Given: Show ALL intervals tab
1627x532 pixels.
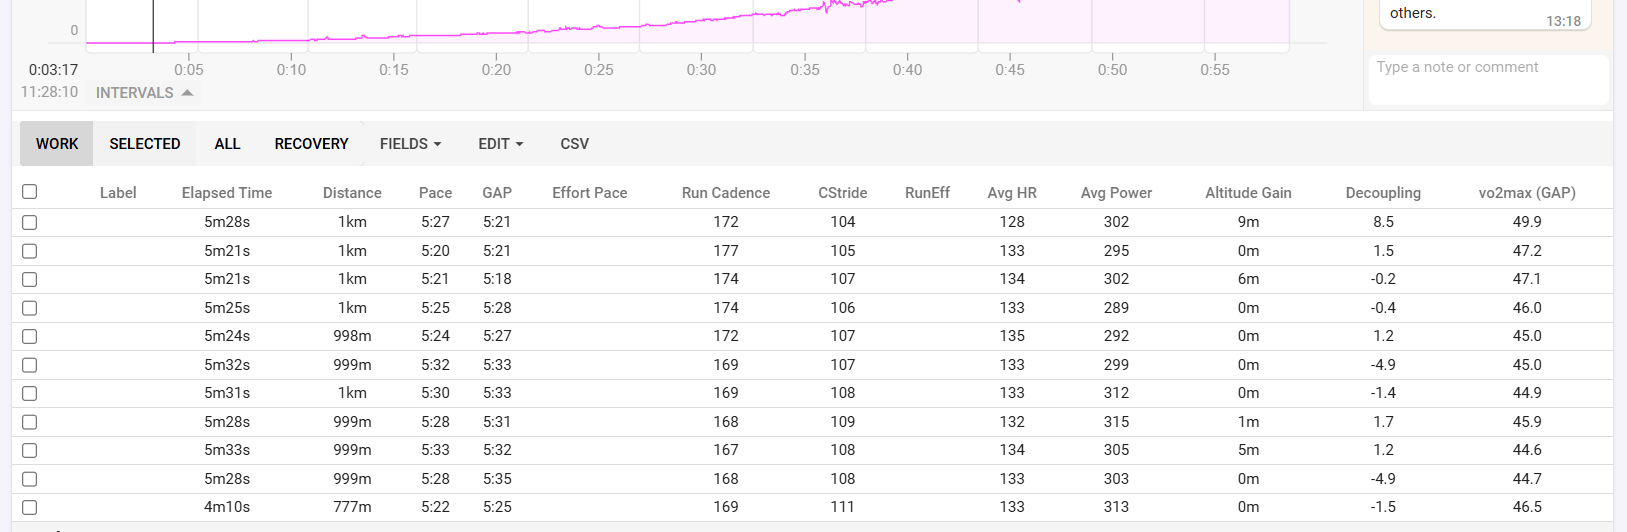Looking at the screenshot, I should [x=227, y=144].
